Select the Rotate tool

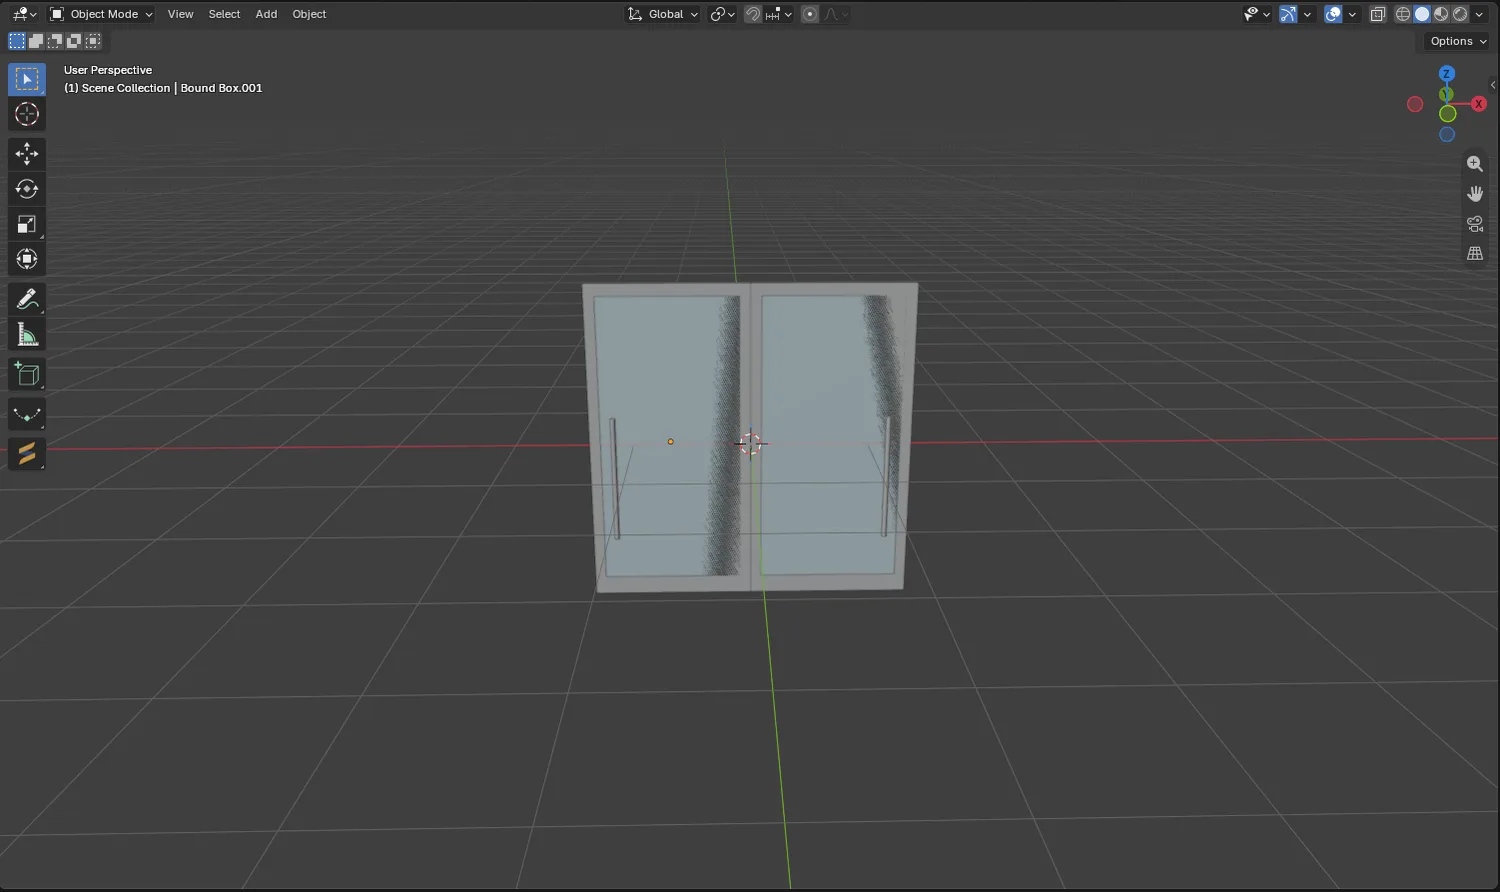[27, 189]
